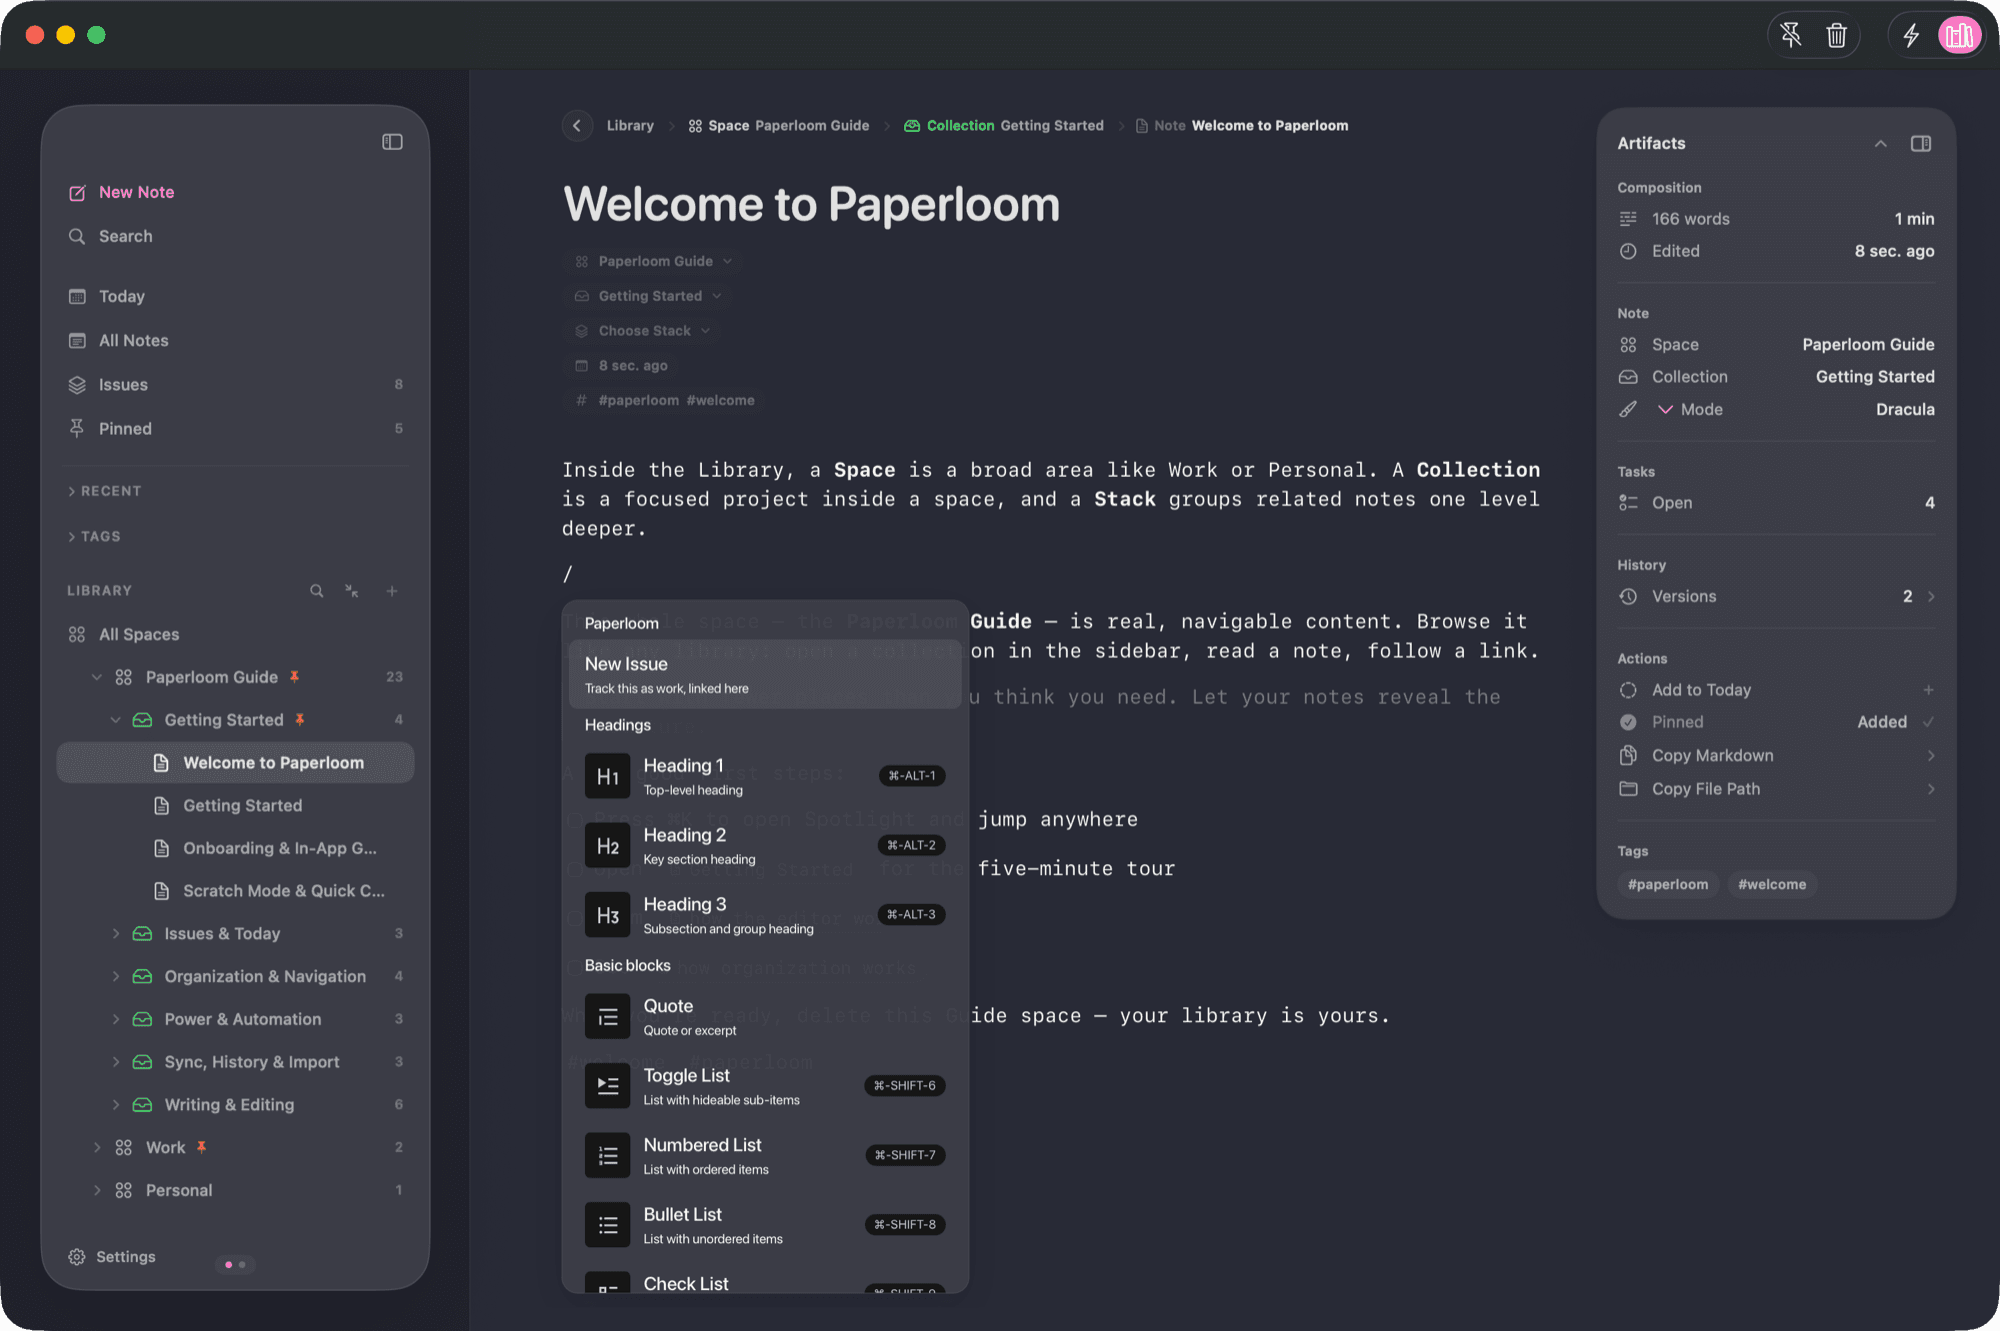Click the unpin note icon in top bar

(1791, 36)
